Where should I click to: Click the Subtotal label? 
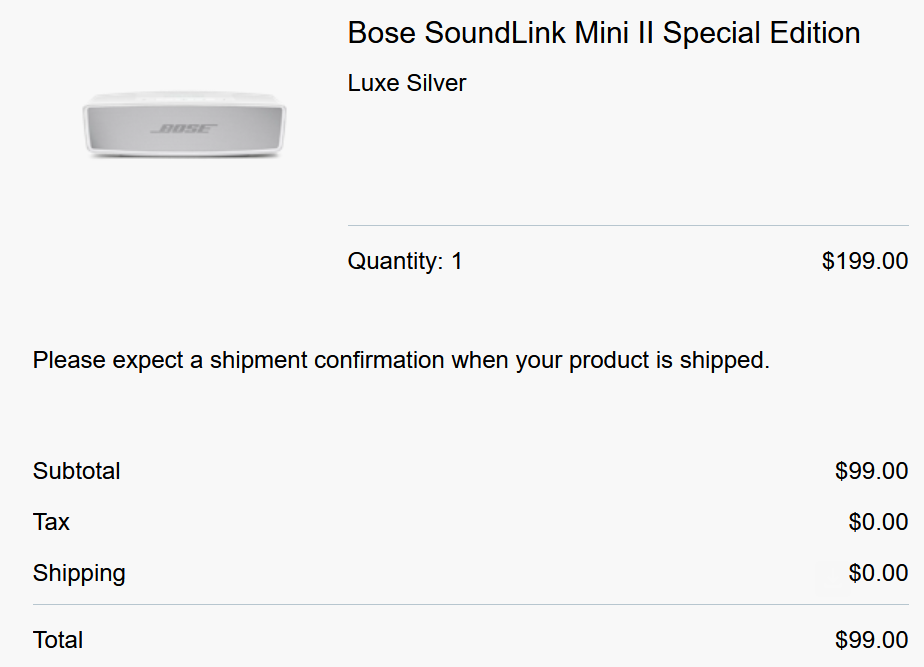77,471
